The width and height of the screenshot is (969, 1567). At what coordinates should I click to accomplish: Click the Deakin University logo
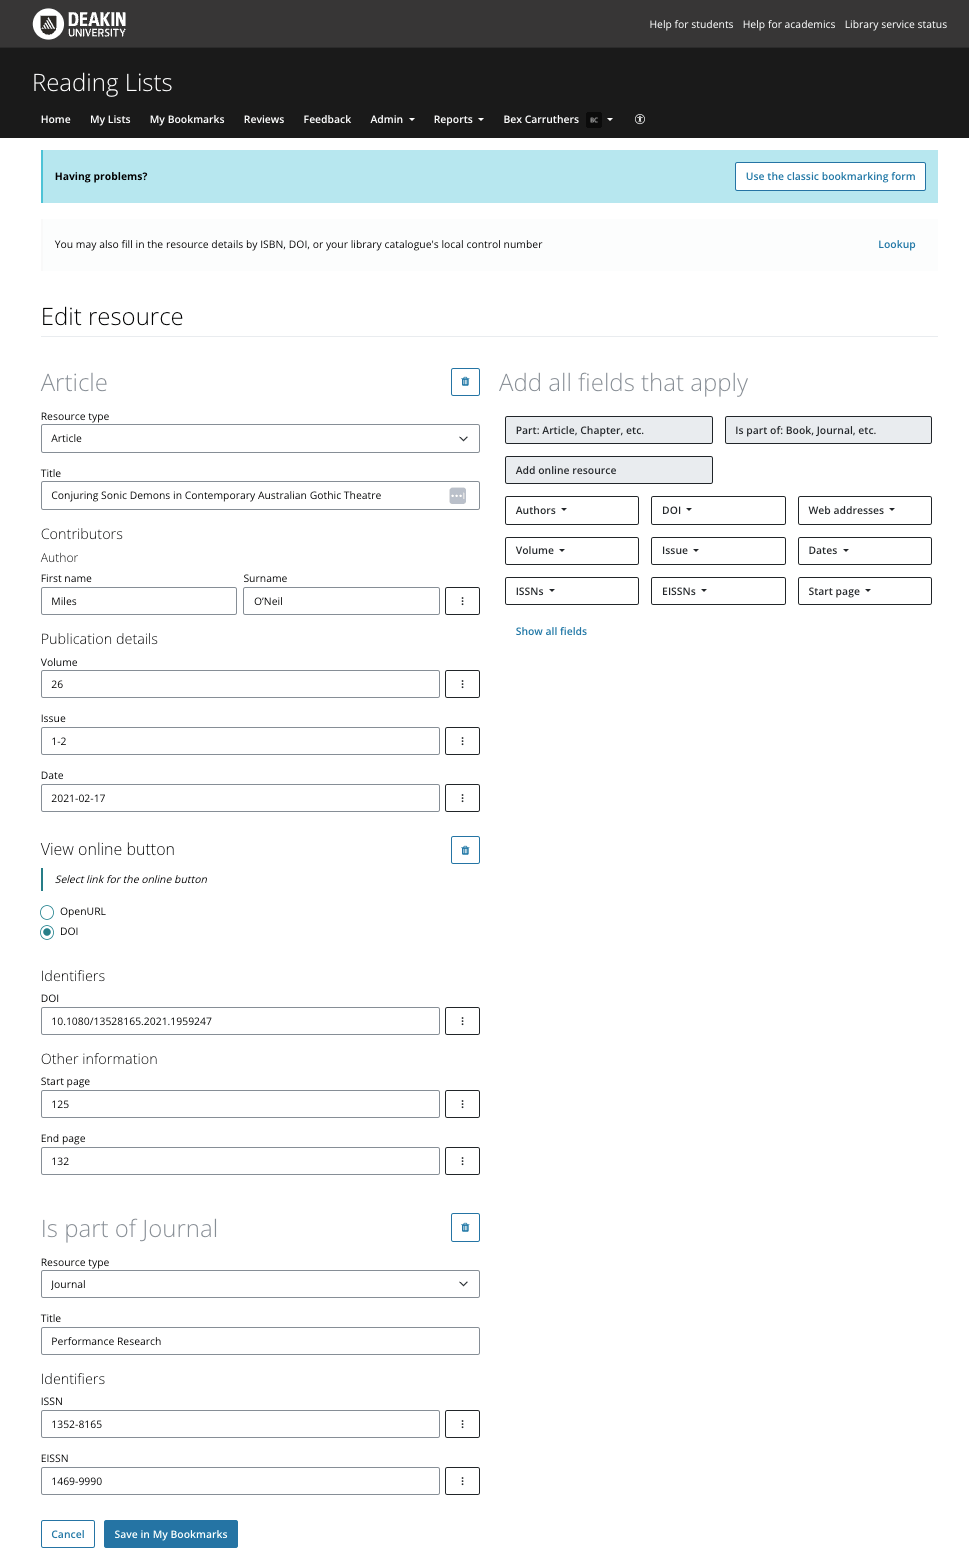80,24
